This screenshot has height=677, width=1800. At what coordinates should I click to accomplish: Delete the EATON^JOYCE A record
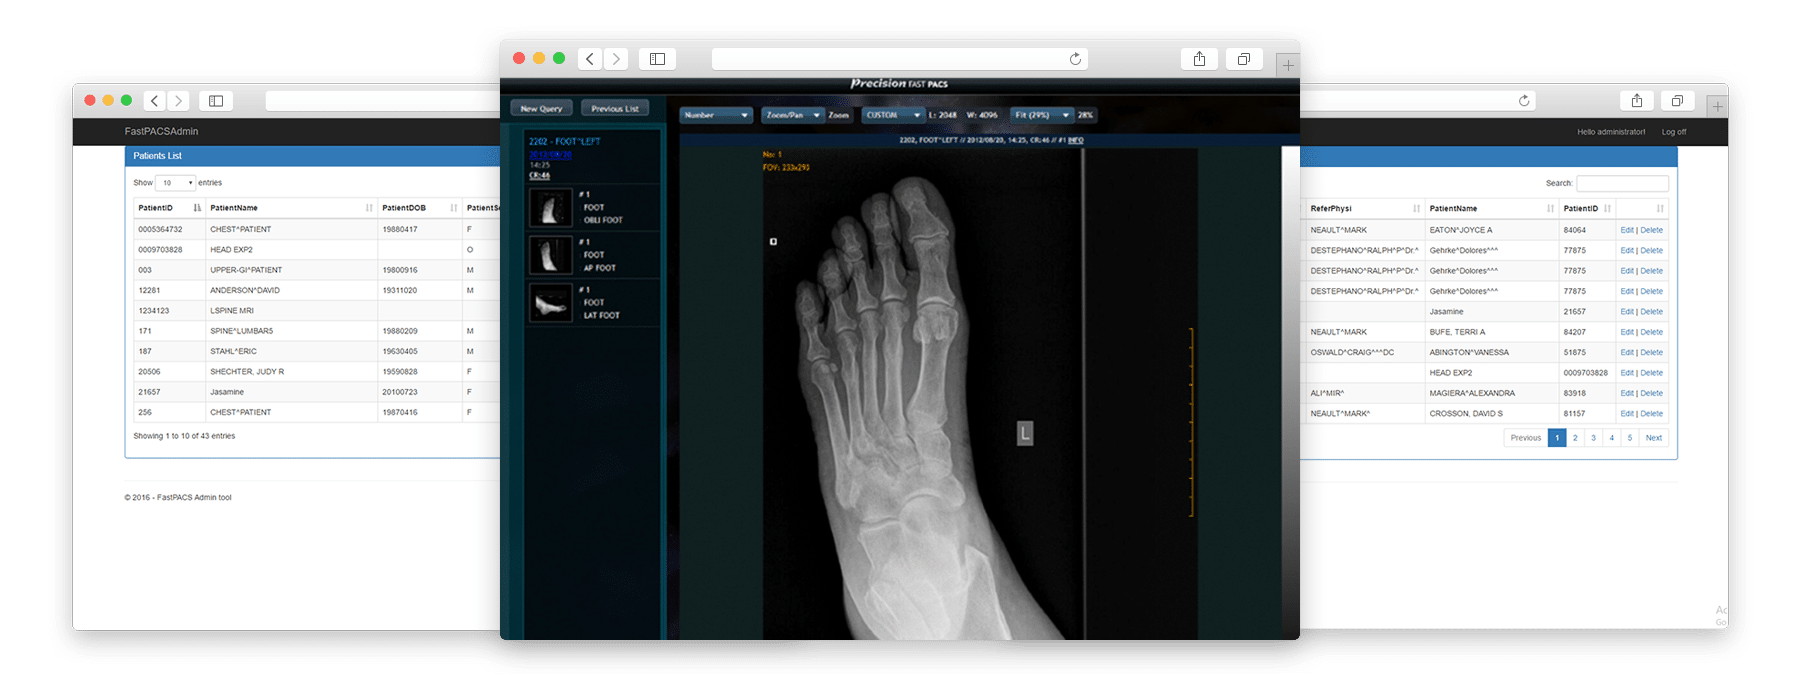[x=1652, y=230]
